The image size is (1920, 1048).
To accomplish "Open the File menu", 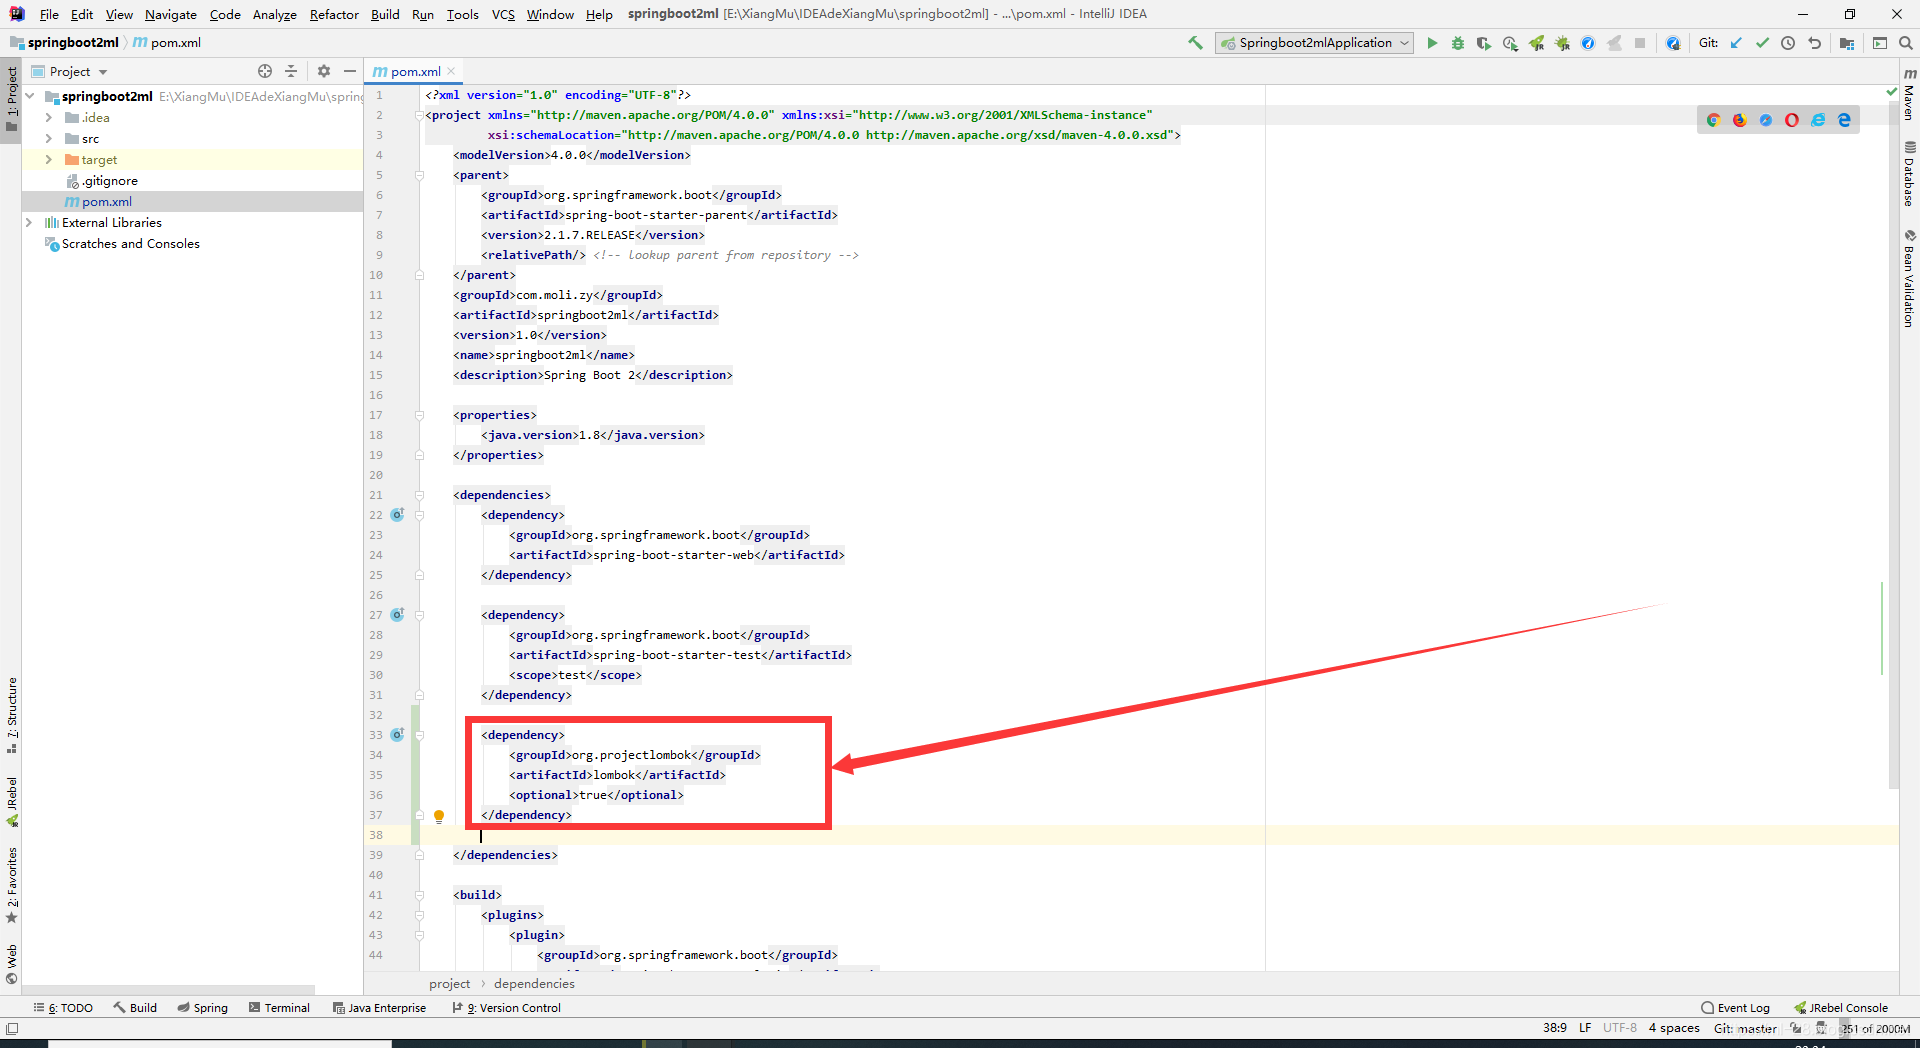I will 49,14.
